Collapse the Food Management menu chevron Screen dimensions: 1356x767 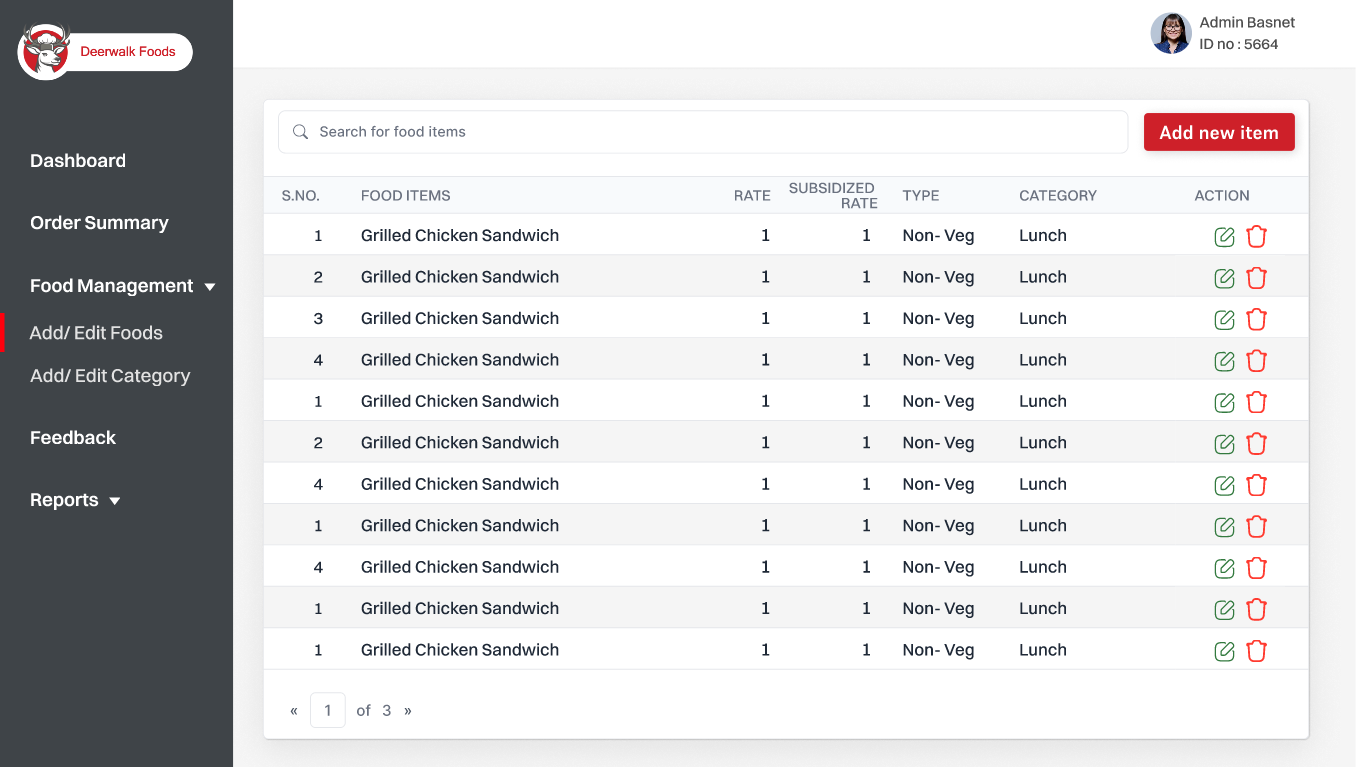210,286
